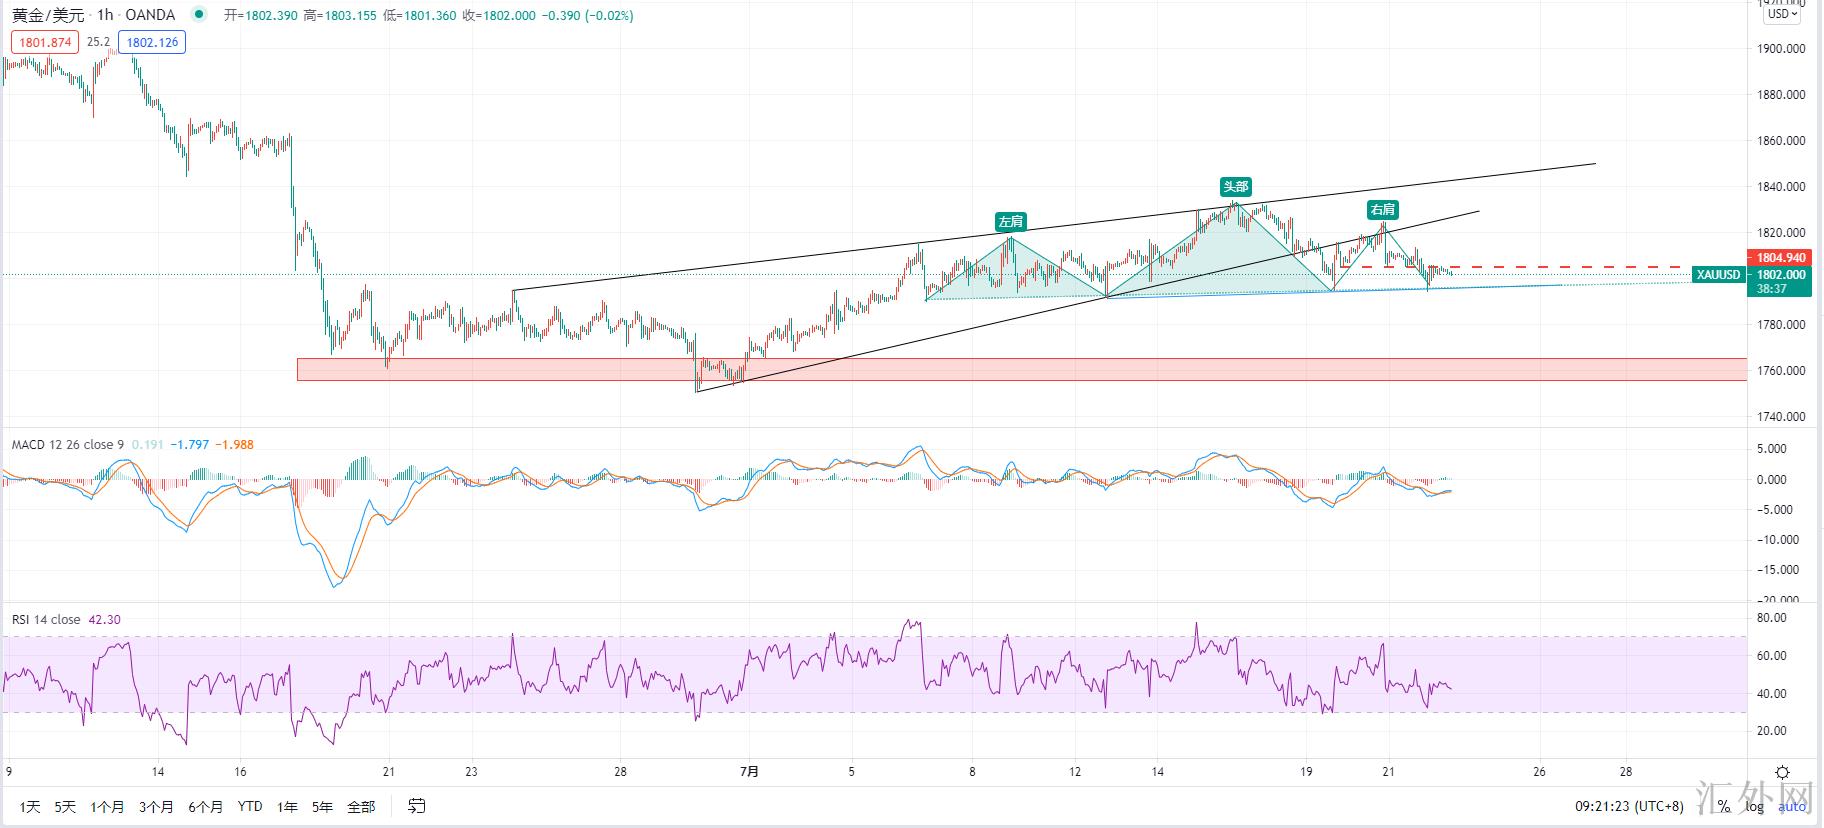Click the 左肩 left shoulder label
The width and height of the screenshot is (1824, 828).
point(1010,221)
